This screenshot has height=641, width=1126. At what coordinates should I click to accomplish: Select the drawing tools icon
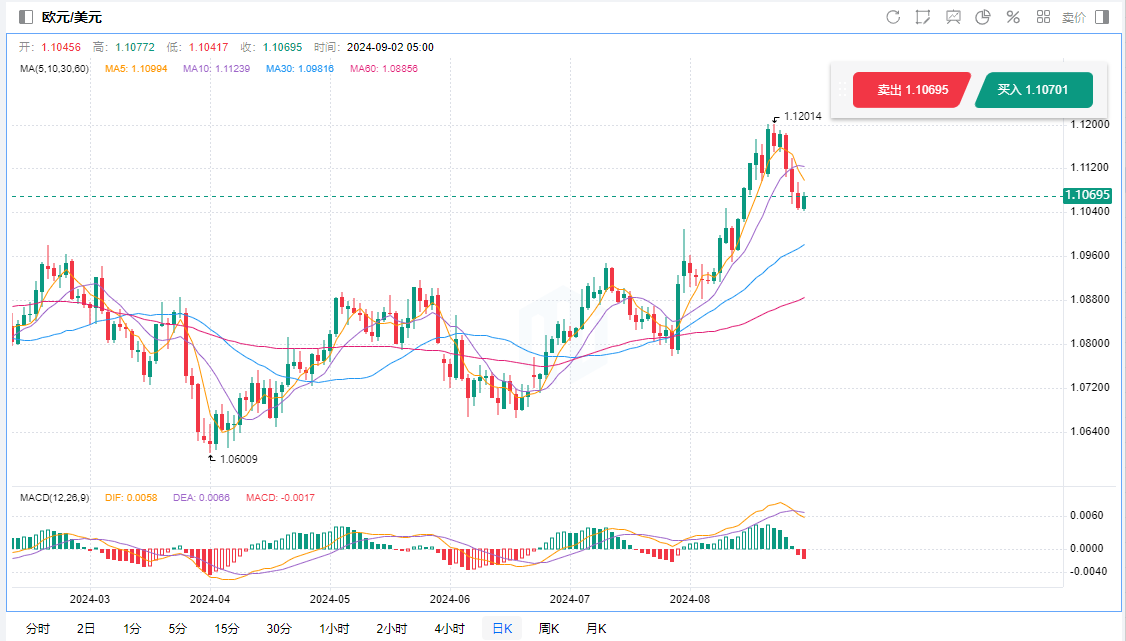[x=923, y=17]
